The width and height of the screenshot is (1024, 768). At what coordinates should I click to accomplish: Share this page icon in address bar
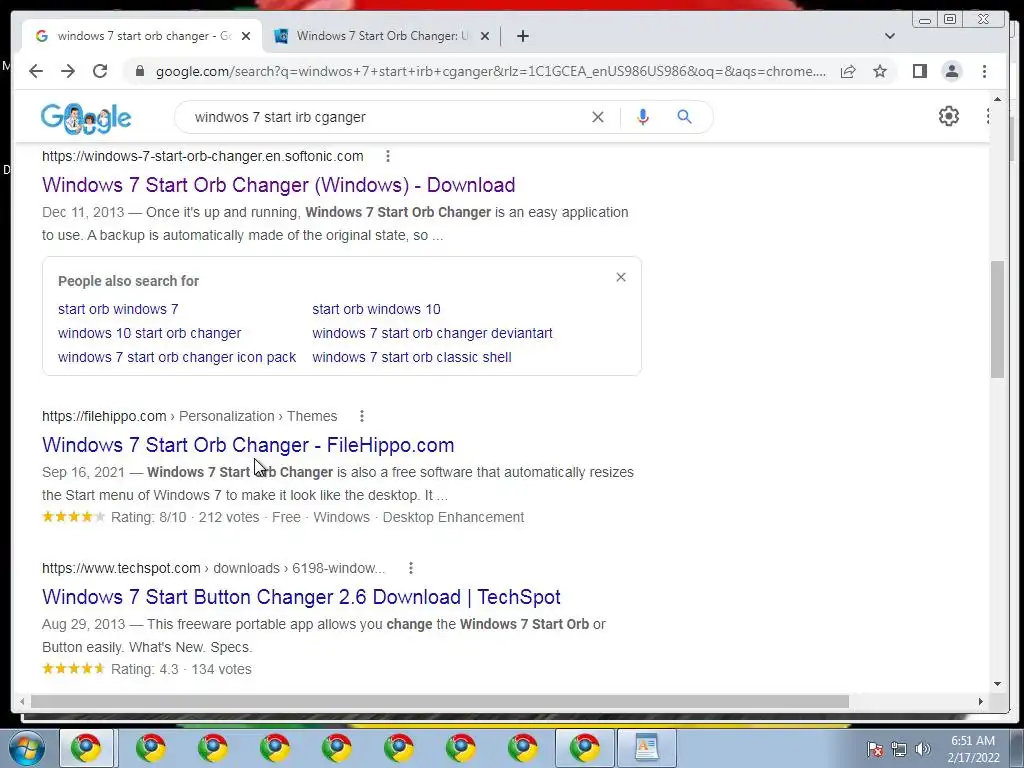(x=848, y=71)
